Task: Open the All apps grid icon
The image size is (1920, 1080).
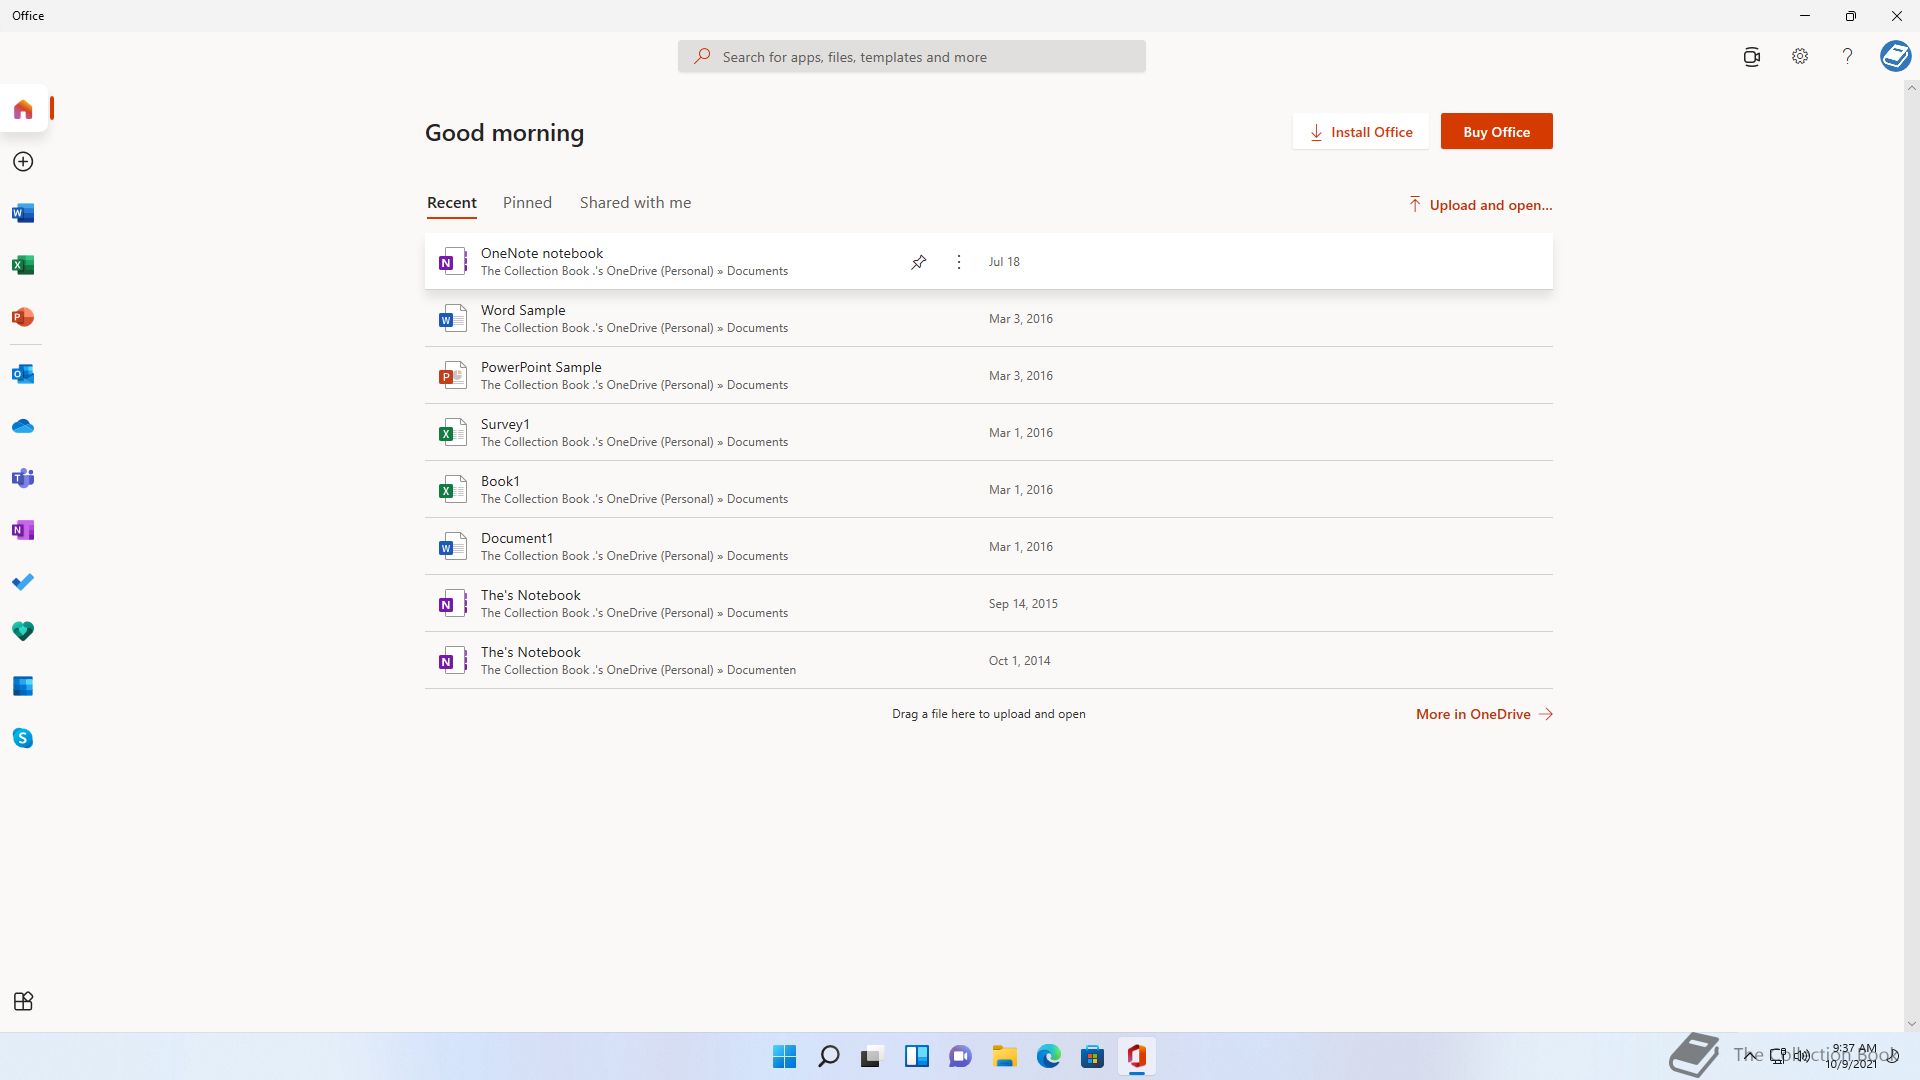Action: coord(23,1001)
